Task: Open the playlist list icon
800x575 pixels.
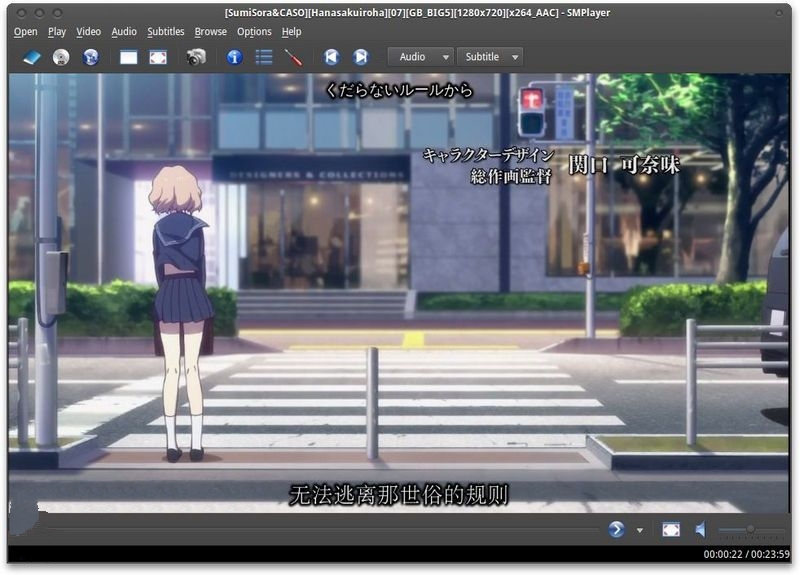Action: [x=263, y=57]
